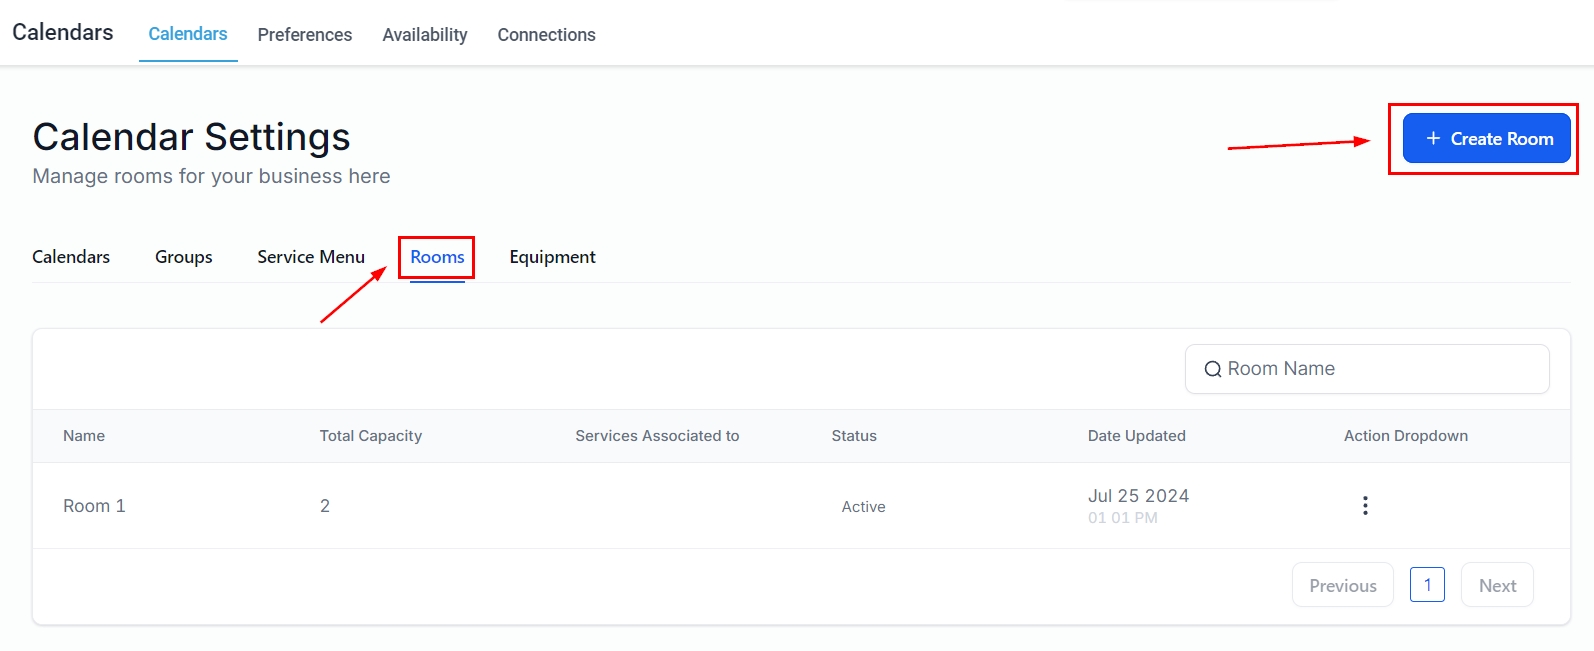Click the Total Capacity column header
The height and width of the screenshot is (651, 1594).
[x=370, y=436]
